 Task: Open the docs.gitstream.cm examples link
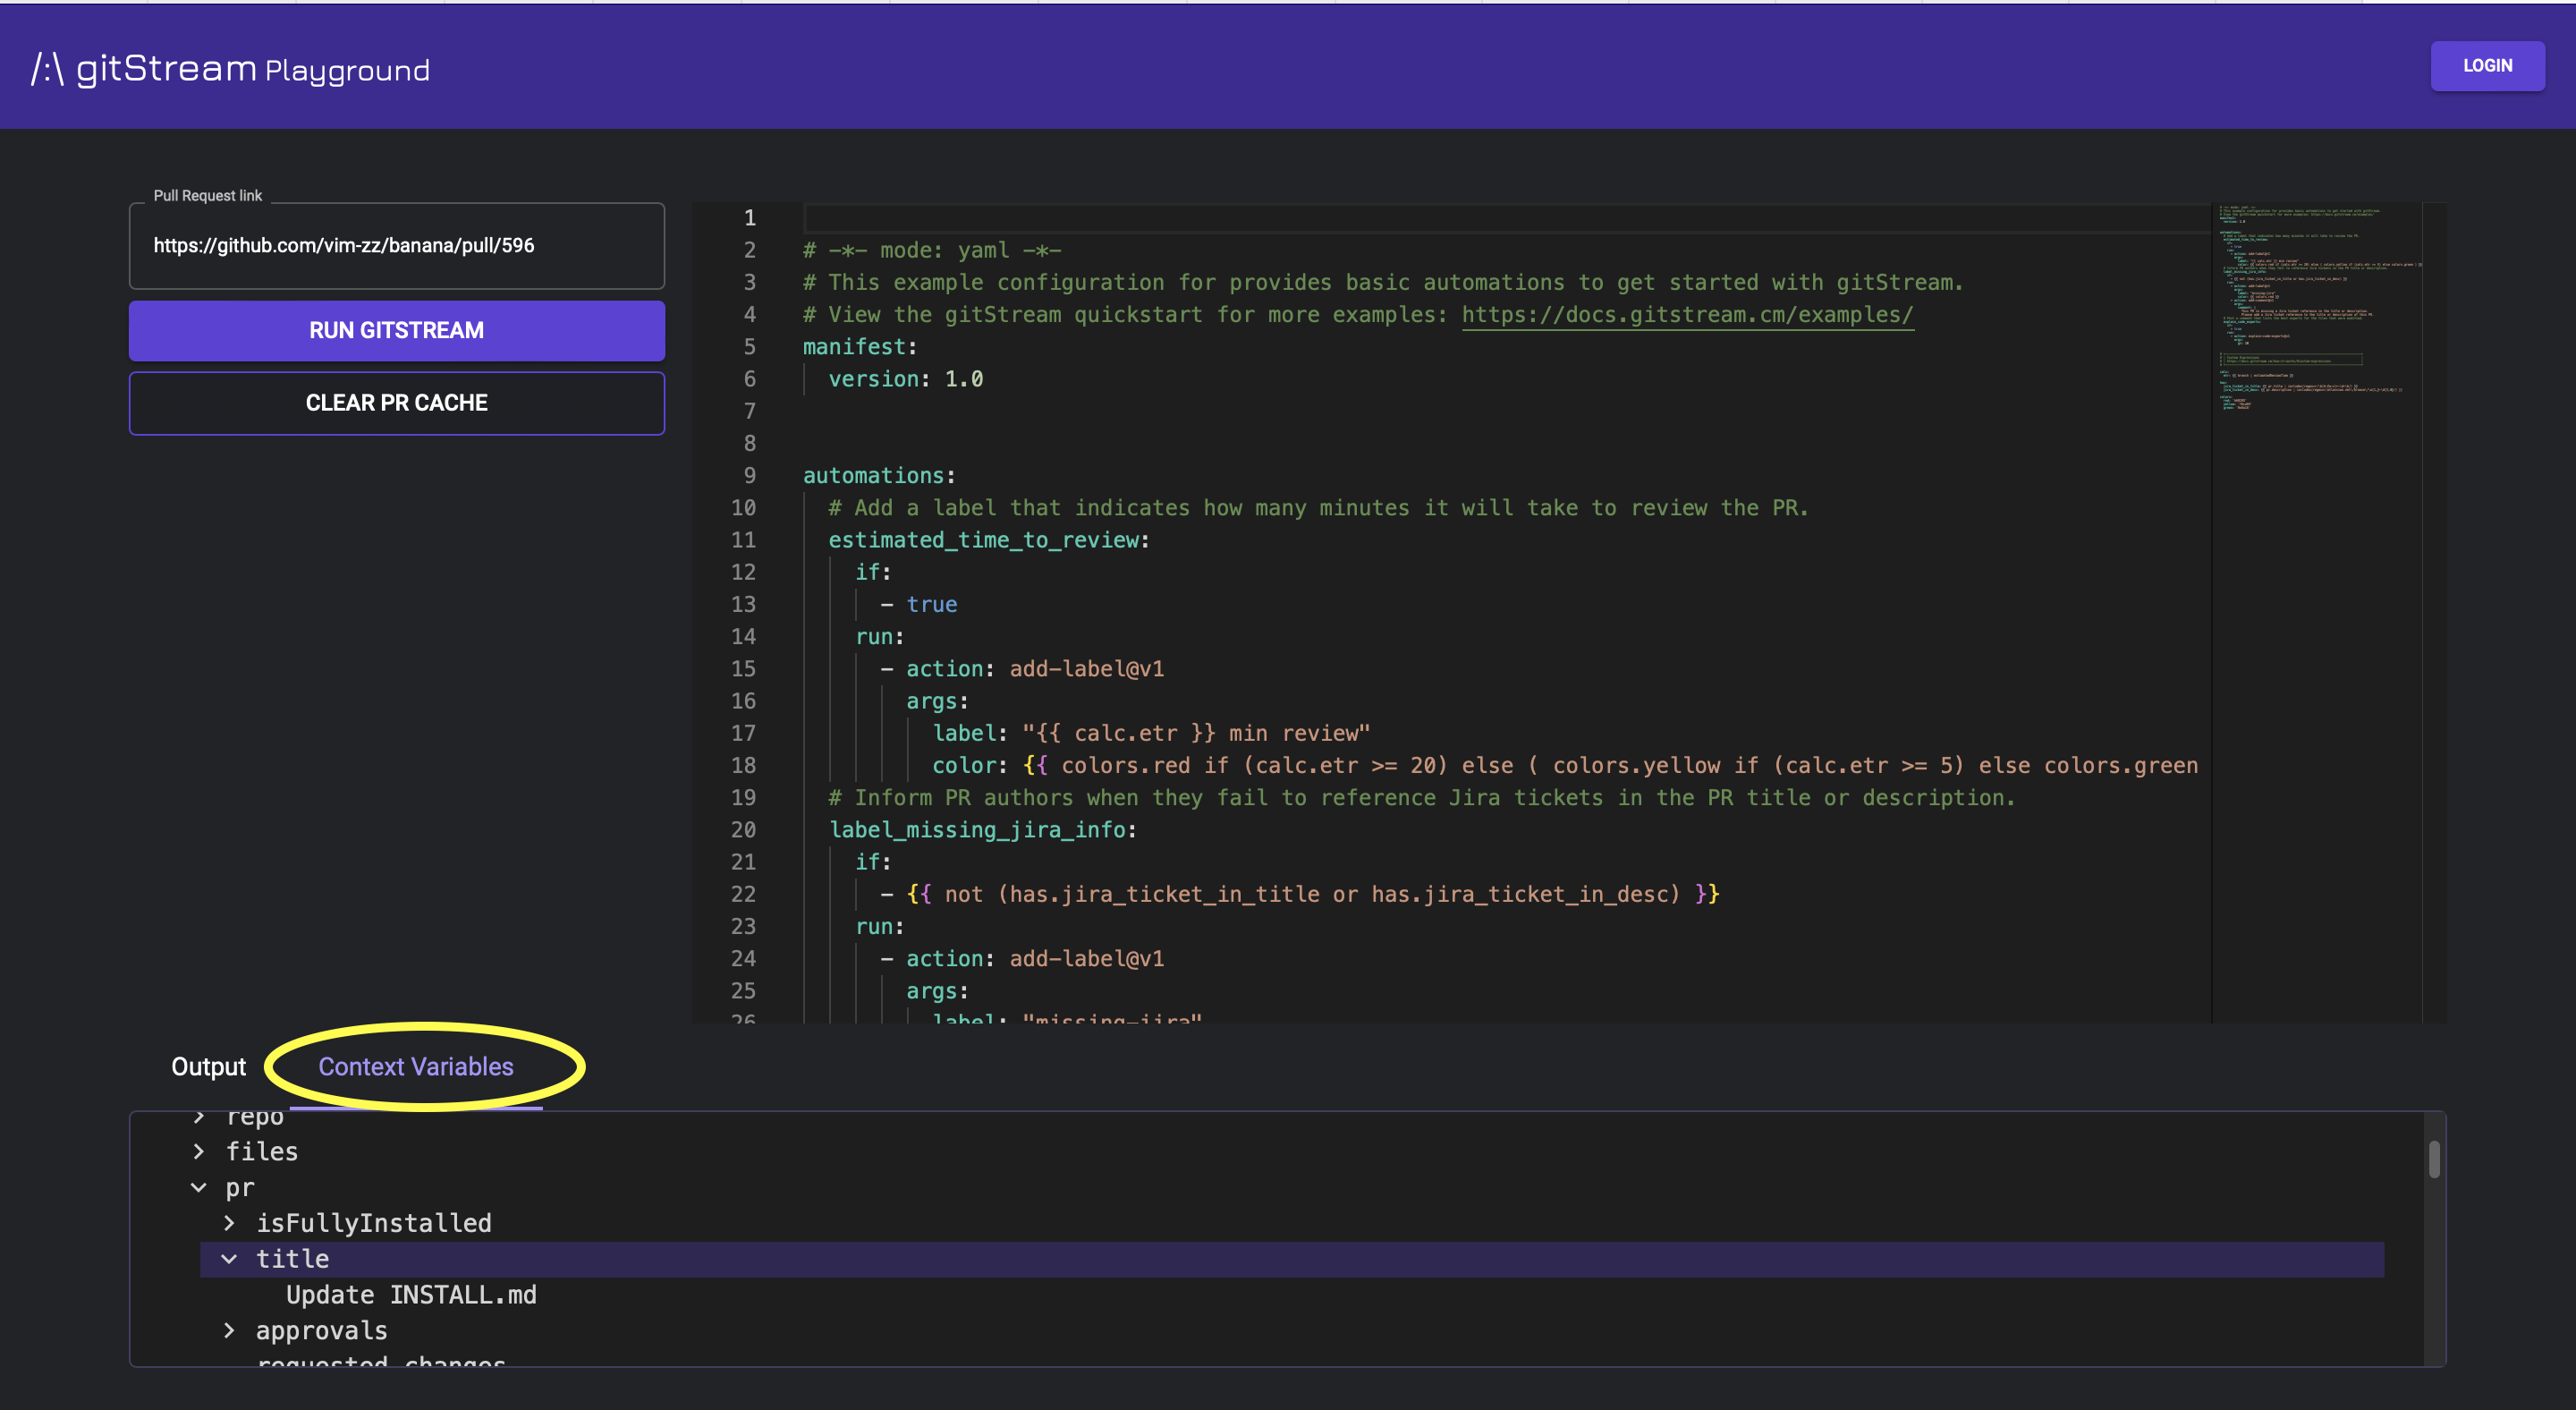[x=1687, y=315]
